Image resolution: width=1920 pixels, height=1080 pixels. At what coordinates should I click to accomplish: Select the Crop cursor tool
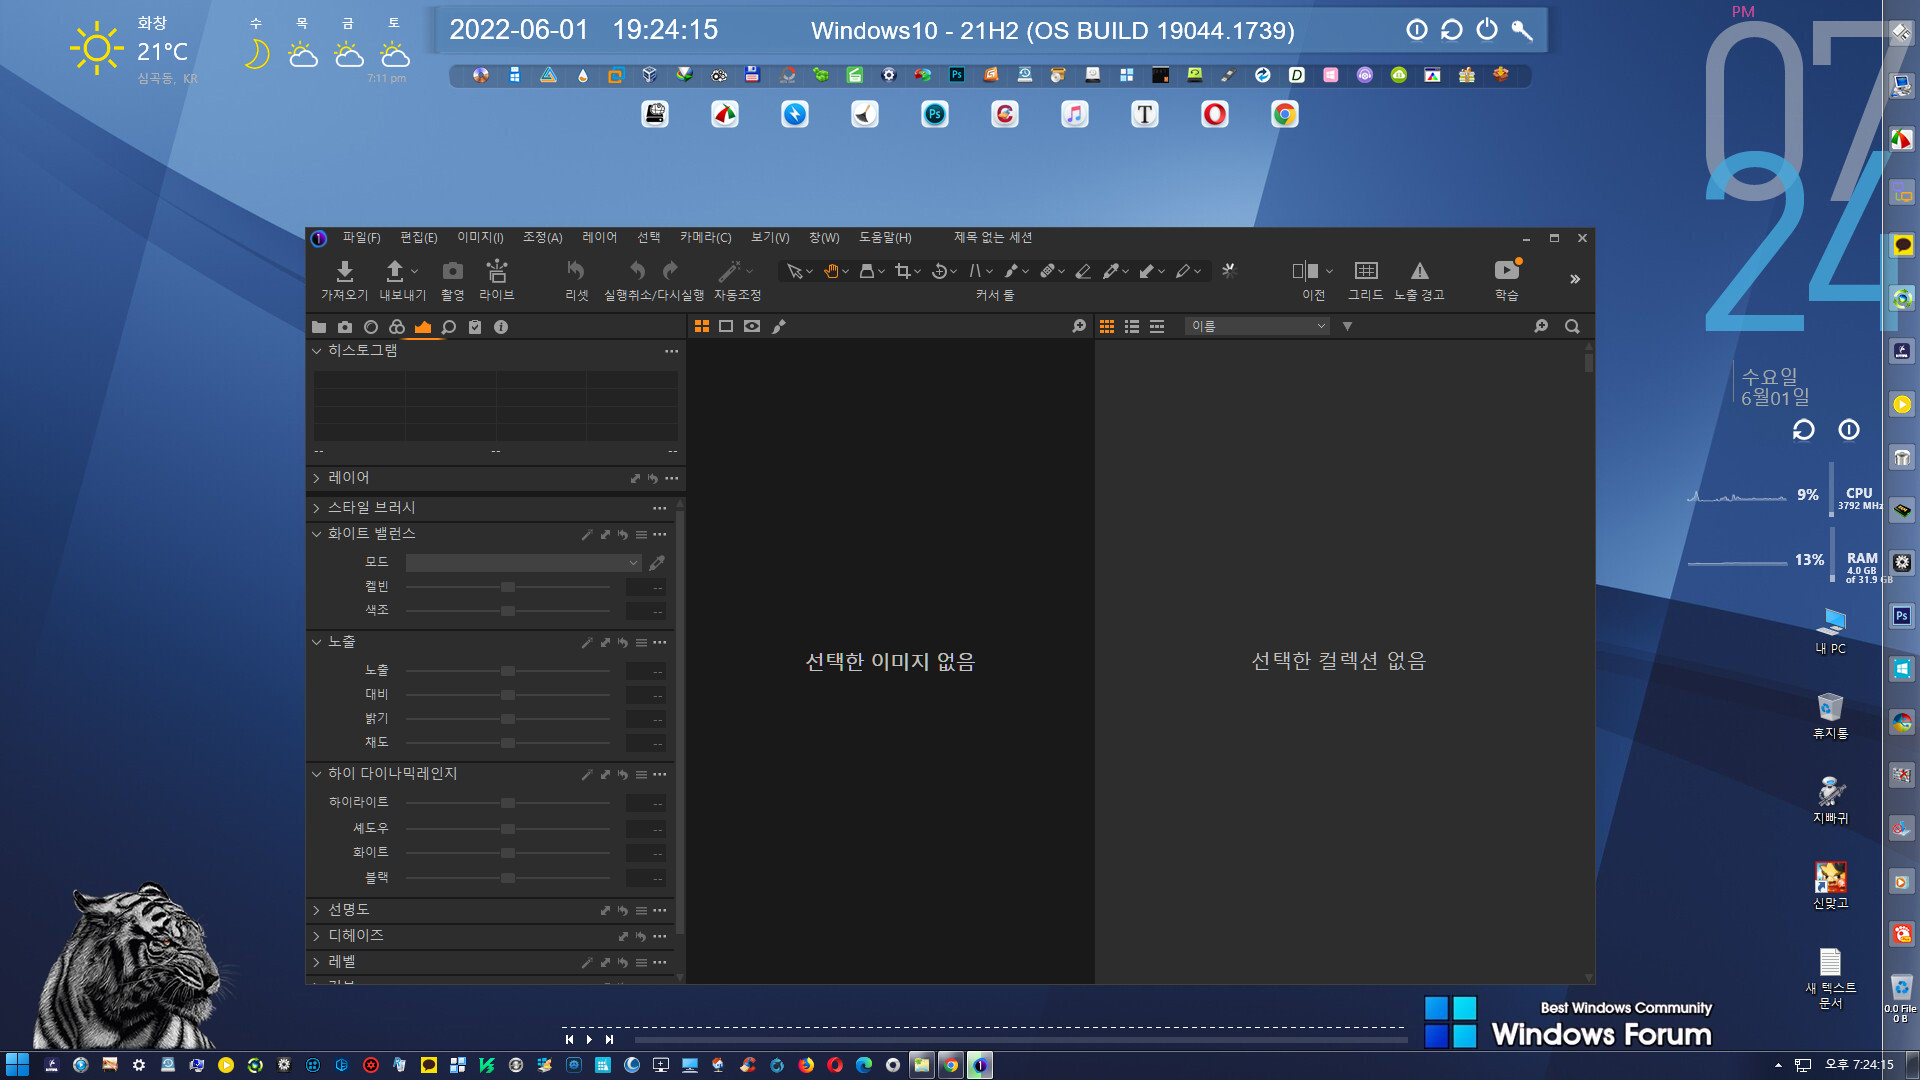click(x=902, y=271)
